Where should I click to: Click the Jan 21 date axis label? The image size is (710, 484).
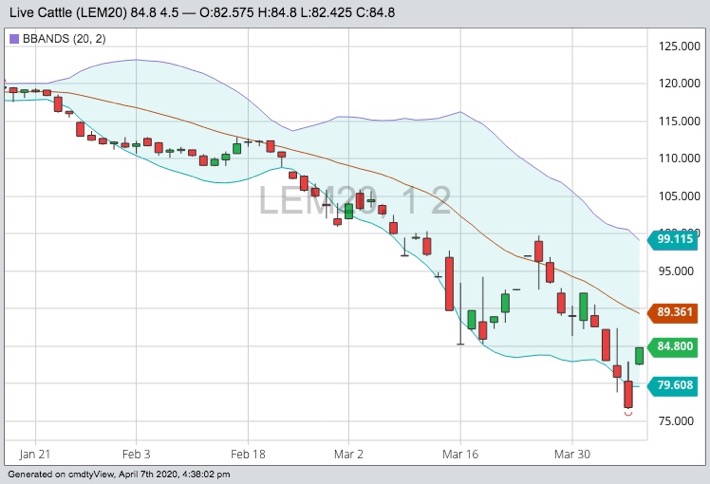(x=34, y=454)
